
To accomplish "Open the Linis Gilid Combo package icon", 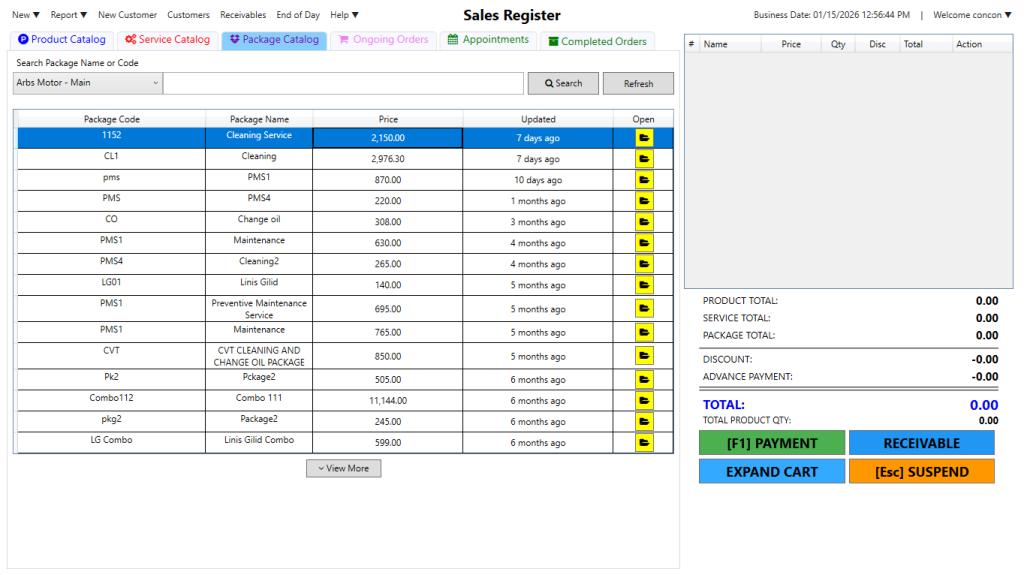I will (x=644, y=442).
